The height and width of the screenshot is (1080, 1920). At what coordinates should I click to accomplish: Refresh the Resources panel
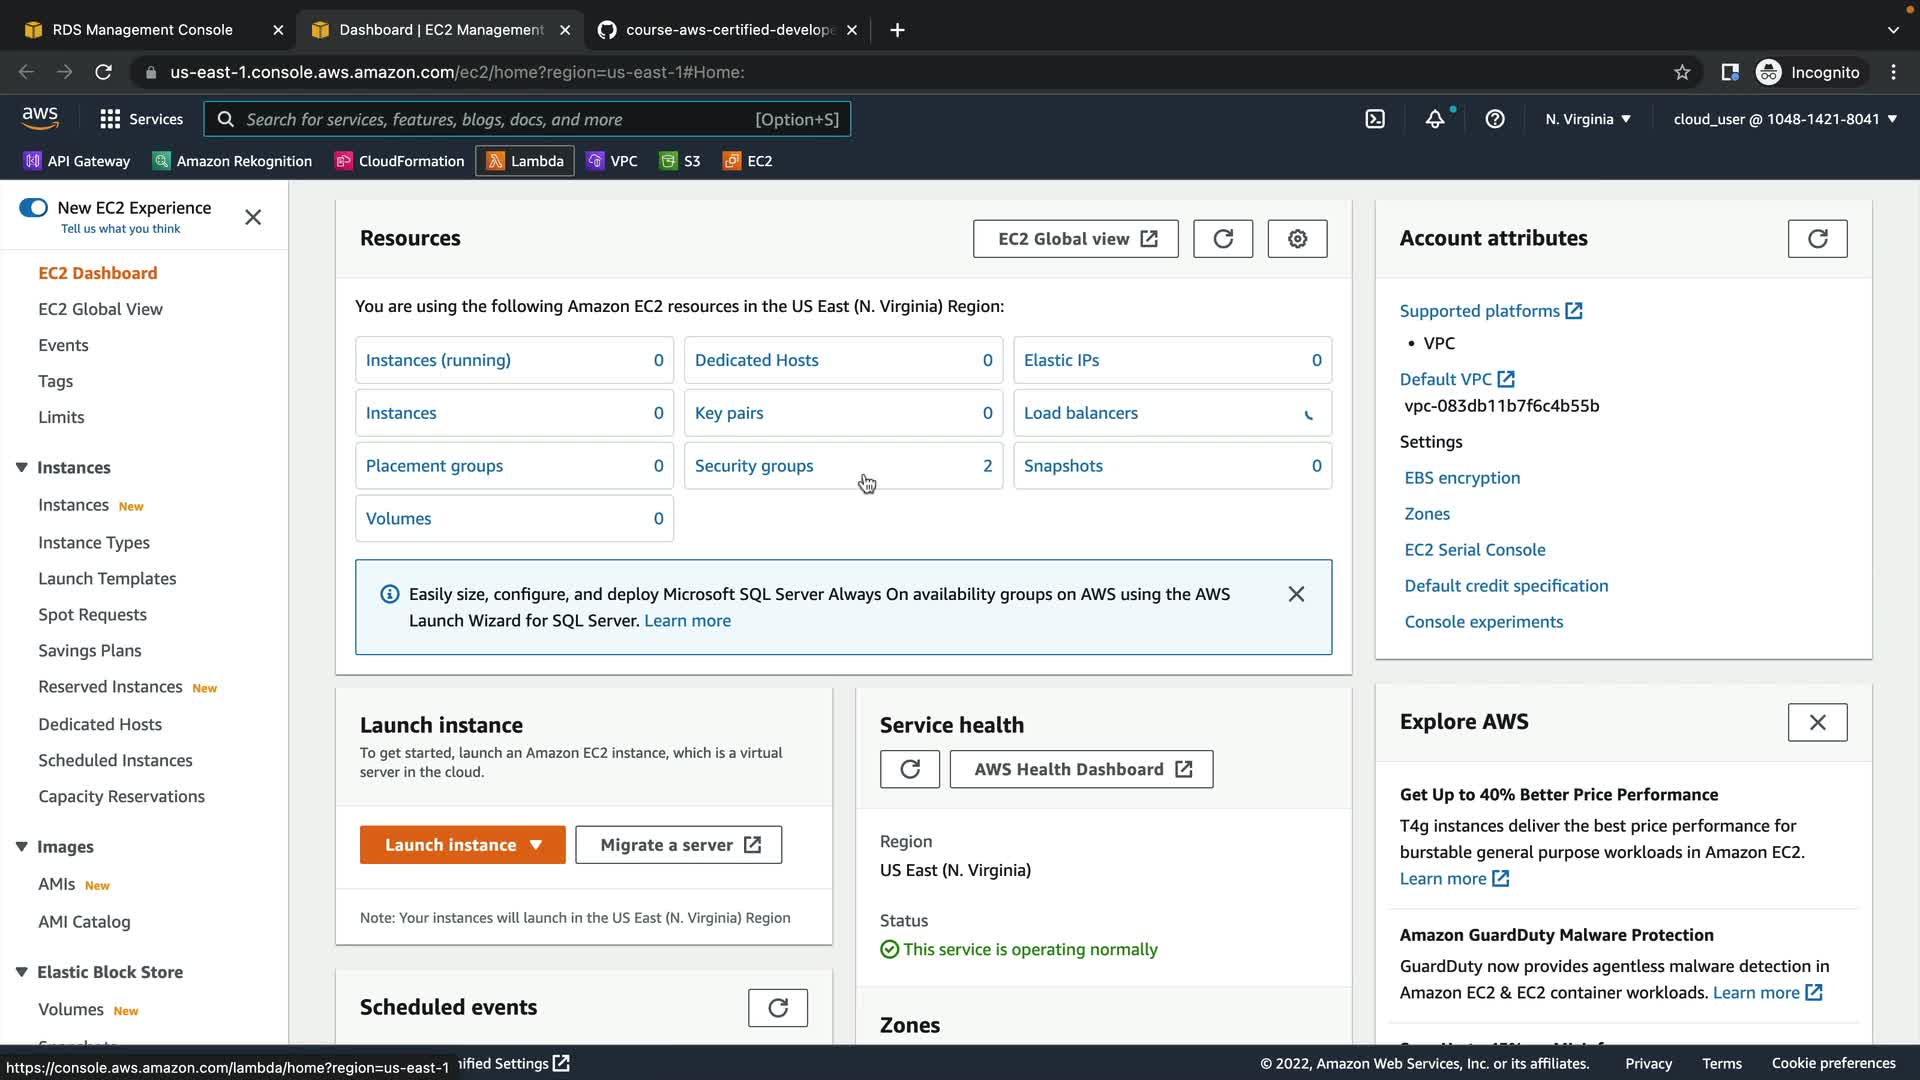(x=1223, y=239)
